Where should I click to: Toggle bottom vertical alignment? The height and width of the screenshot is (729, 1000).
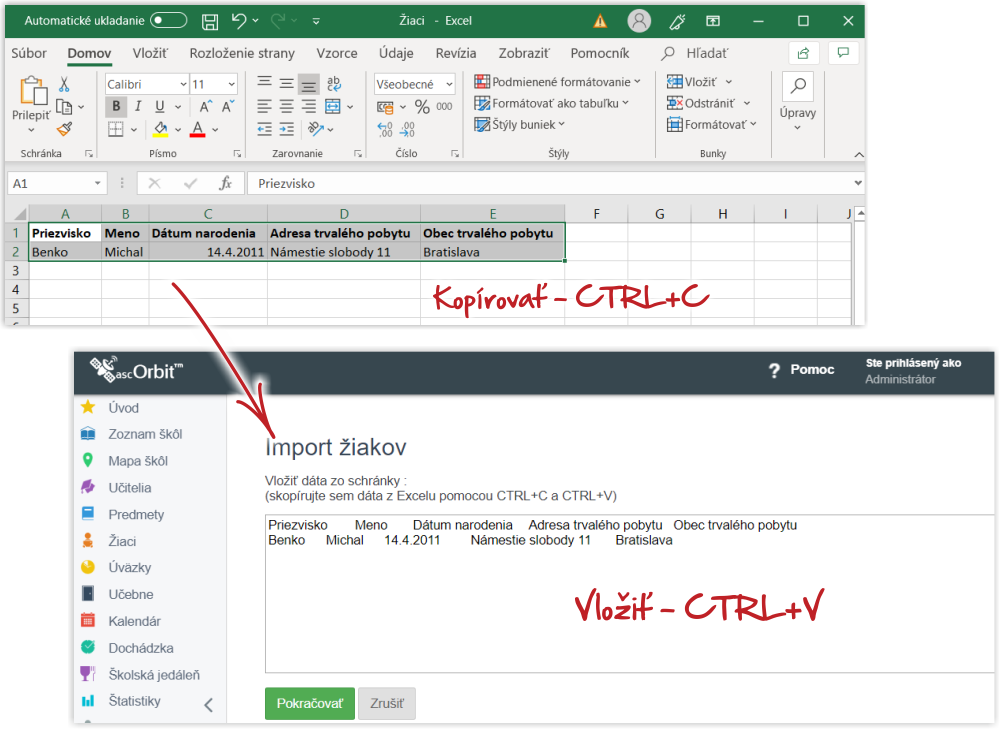309,84
